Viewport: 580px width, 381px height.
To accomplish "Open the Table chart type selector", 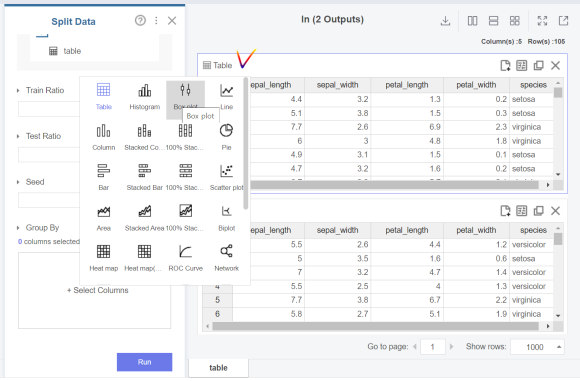I will [218, 65].
